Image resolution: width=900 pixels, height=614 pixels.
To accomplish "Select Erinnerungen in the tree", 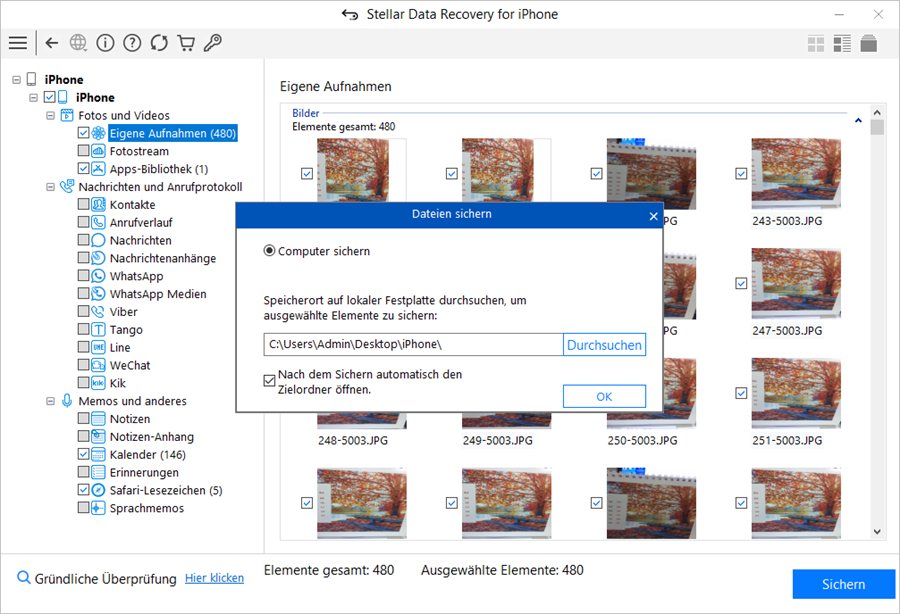I will 144,472.
